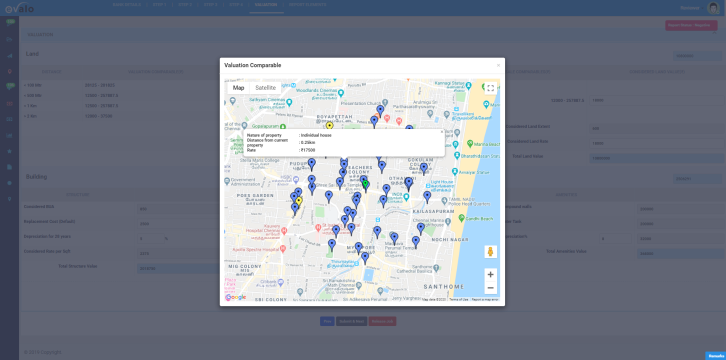Click the Considered BUA input field
The image size is (726, 360).
click(178, 209)
